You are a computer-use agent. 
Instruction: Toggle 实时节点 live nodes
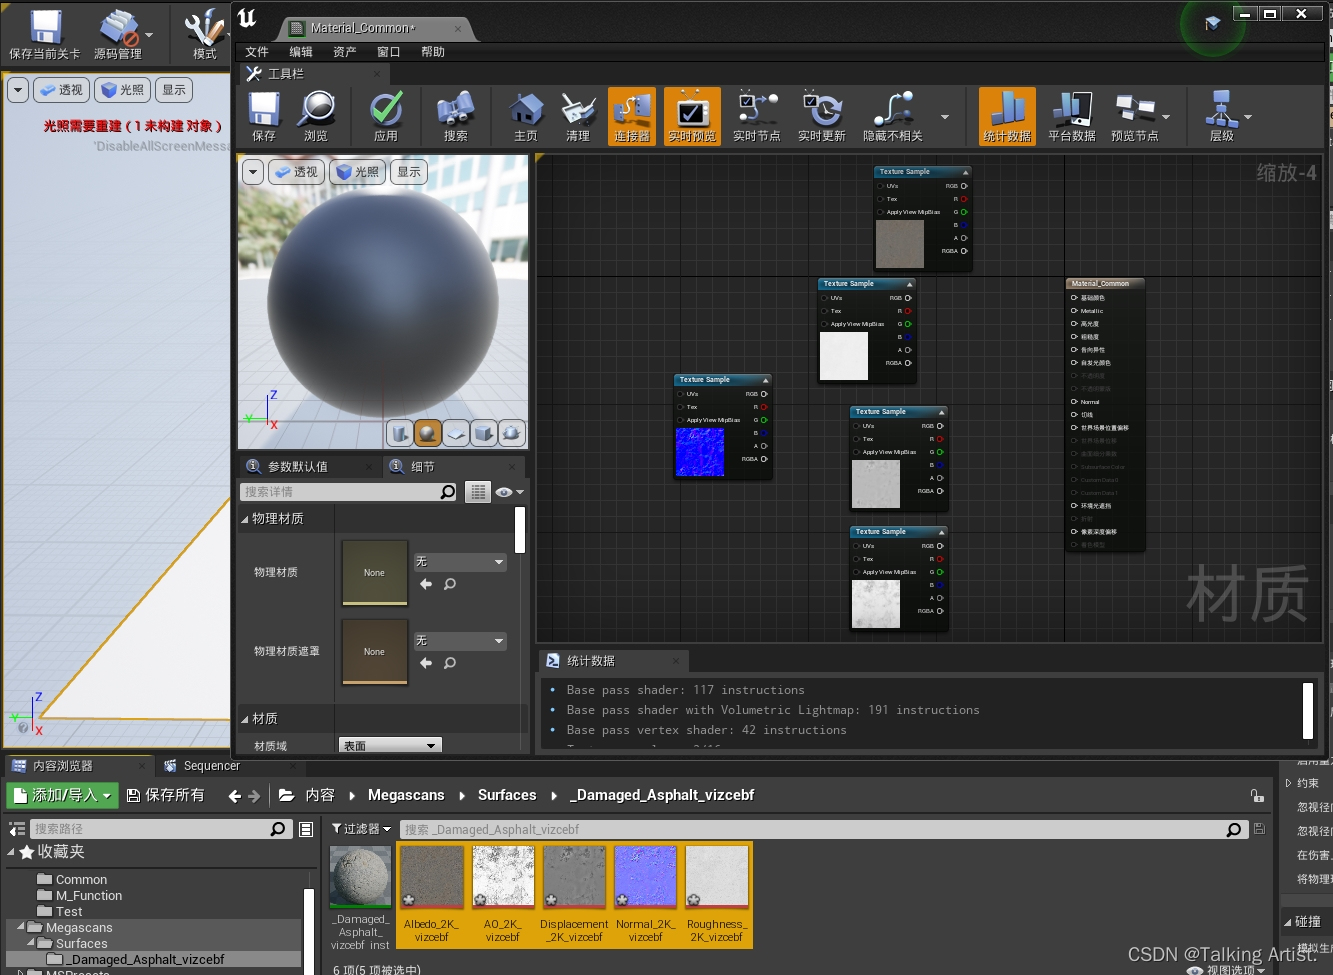757,116
